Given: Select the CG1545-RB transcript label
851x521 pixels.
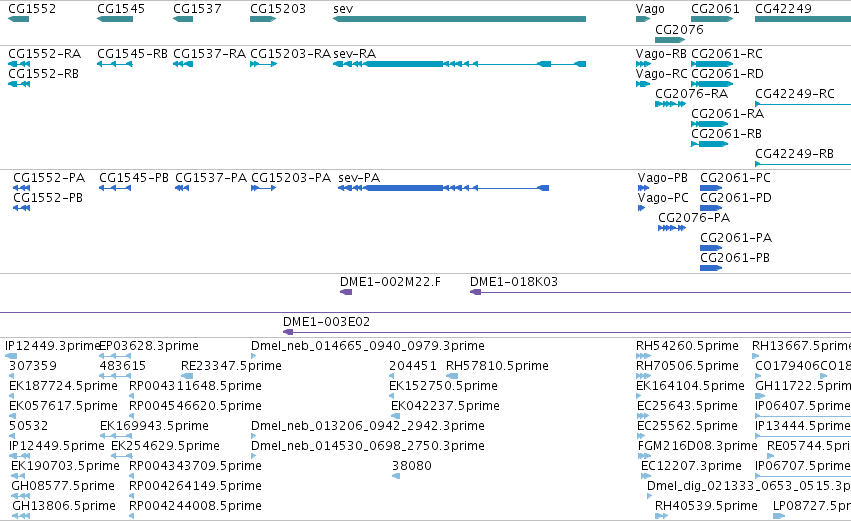Looking at the screenshot, I should tap(132, 54).
